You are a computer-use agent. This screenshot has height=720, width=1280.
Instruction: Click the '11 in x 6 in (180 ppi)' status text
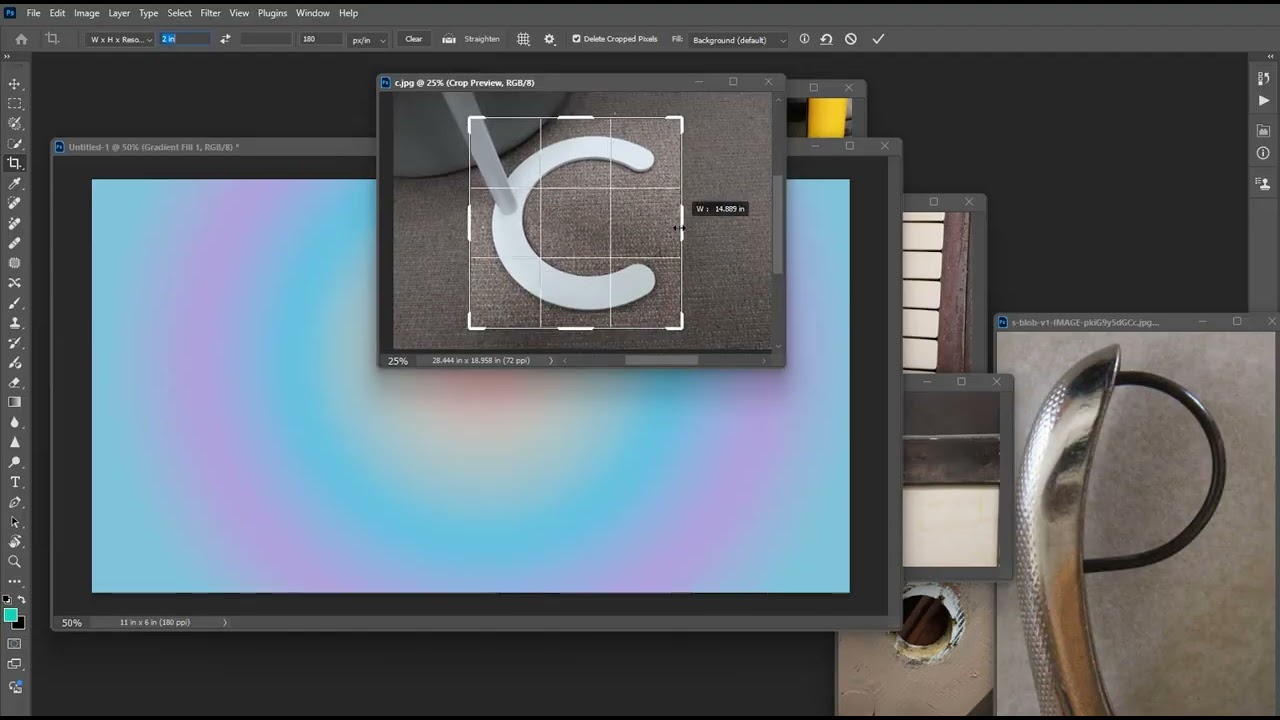point(155,622)
